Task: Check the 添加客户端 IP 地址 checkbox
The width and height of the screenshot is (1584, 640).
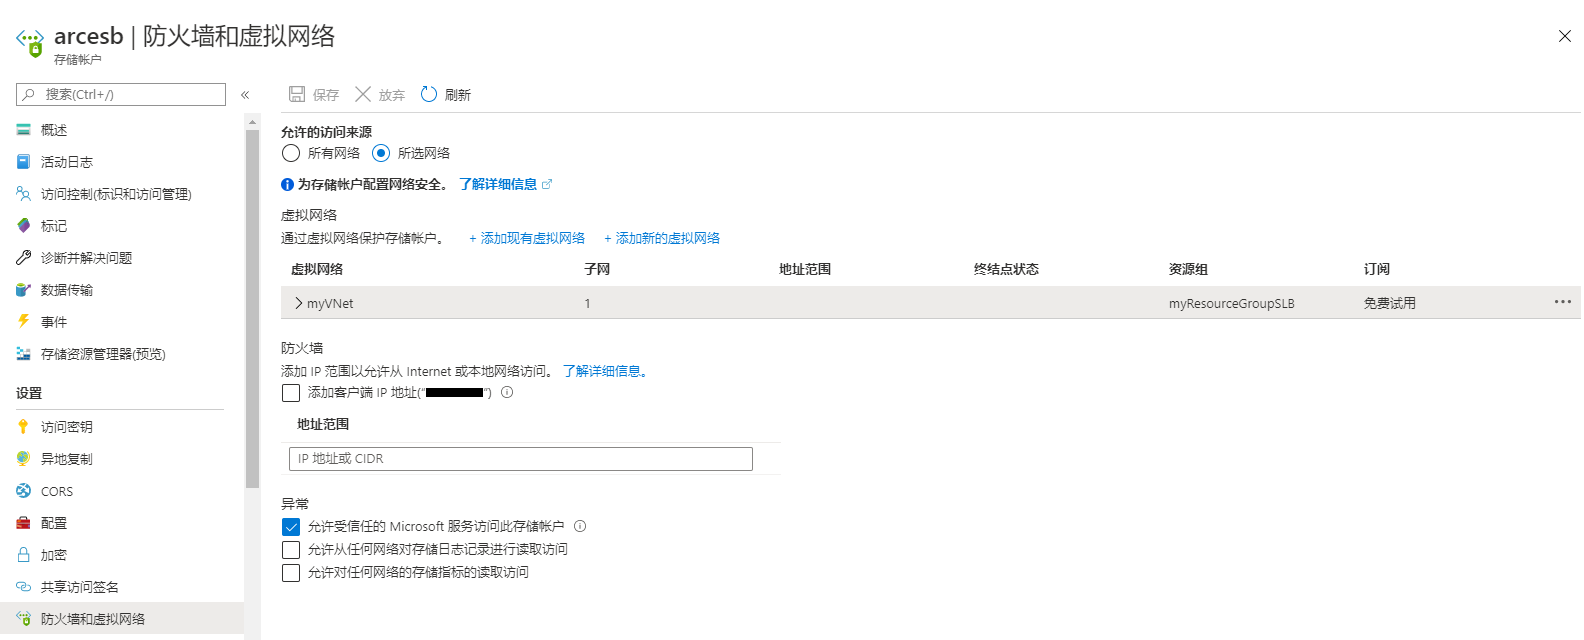Action: tap(291, 393)
